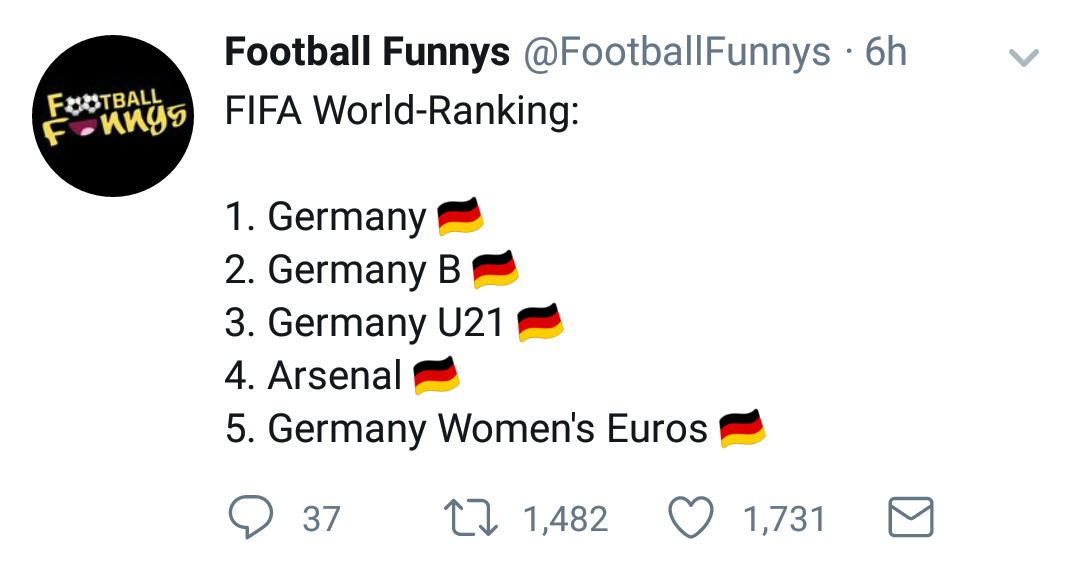Click the reply count 37
Screen dimensions: 1074x565
tap(321, 519)
